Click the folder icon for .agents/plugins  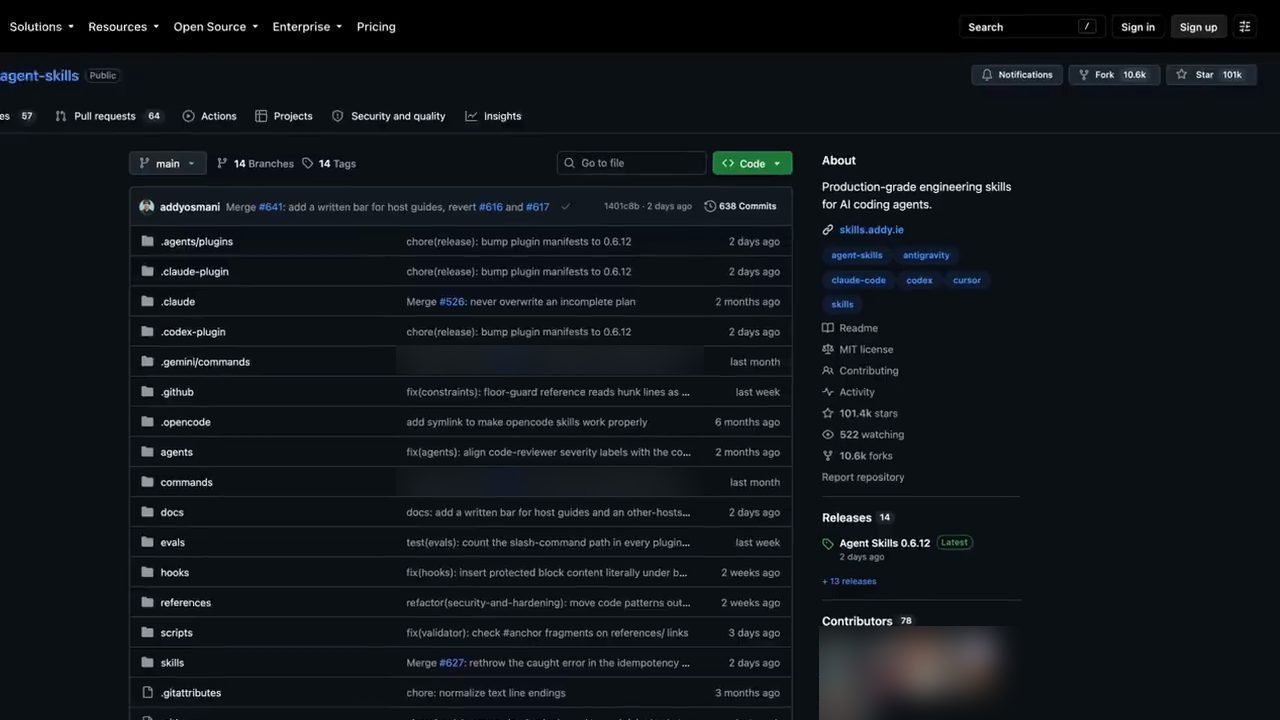[147, 241]
